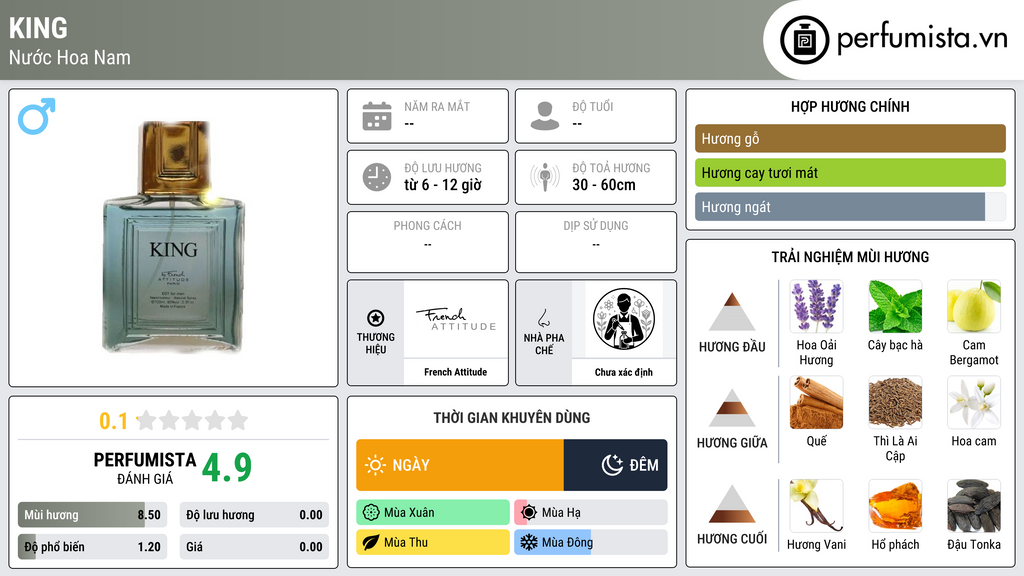The height and width of the screenshot is (576, 1024).
Task: Open the Chưa xác định perfumer link
Action: click(x=624, y=372)
